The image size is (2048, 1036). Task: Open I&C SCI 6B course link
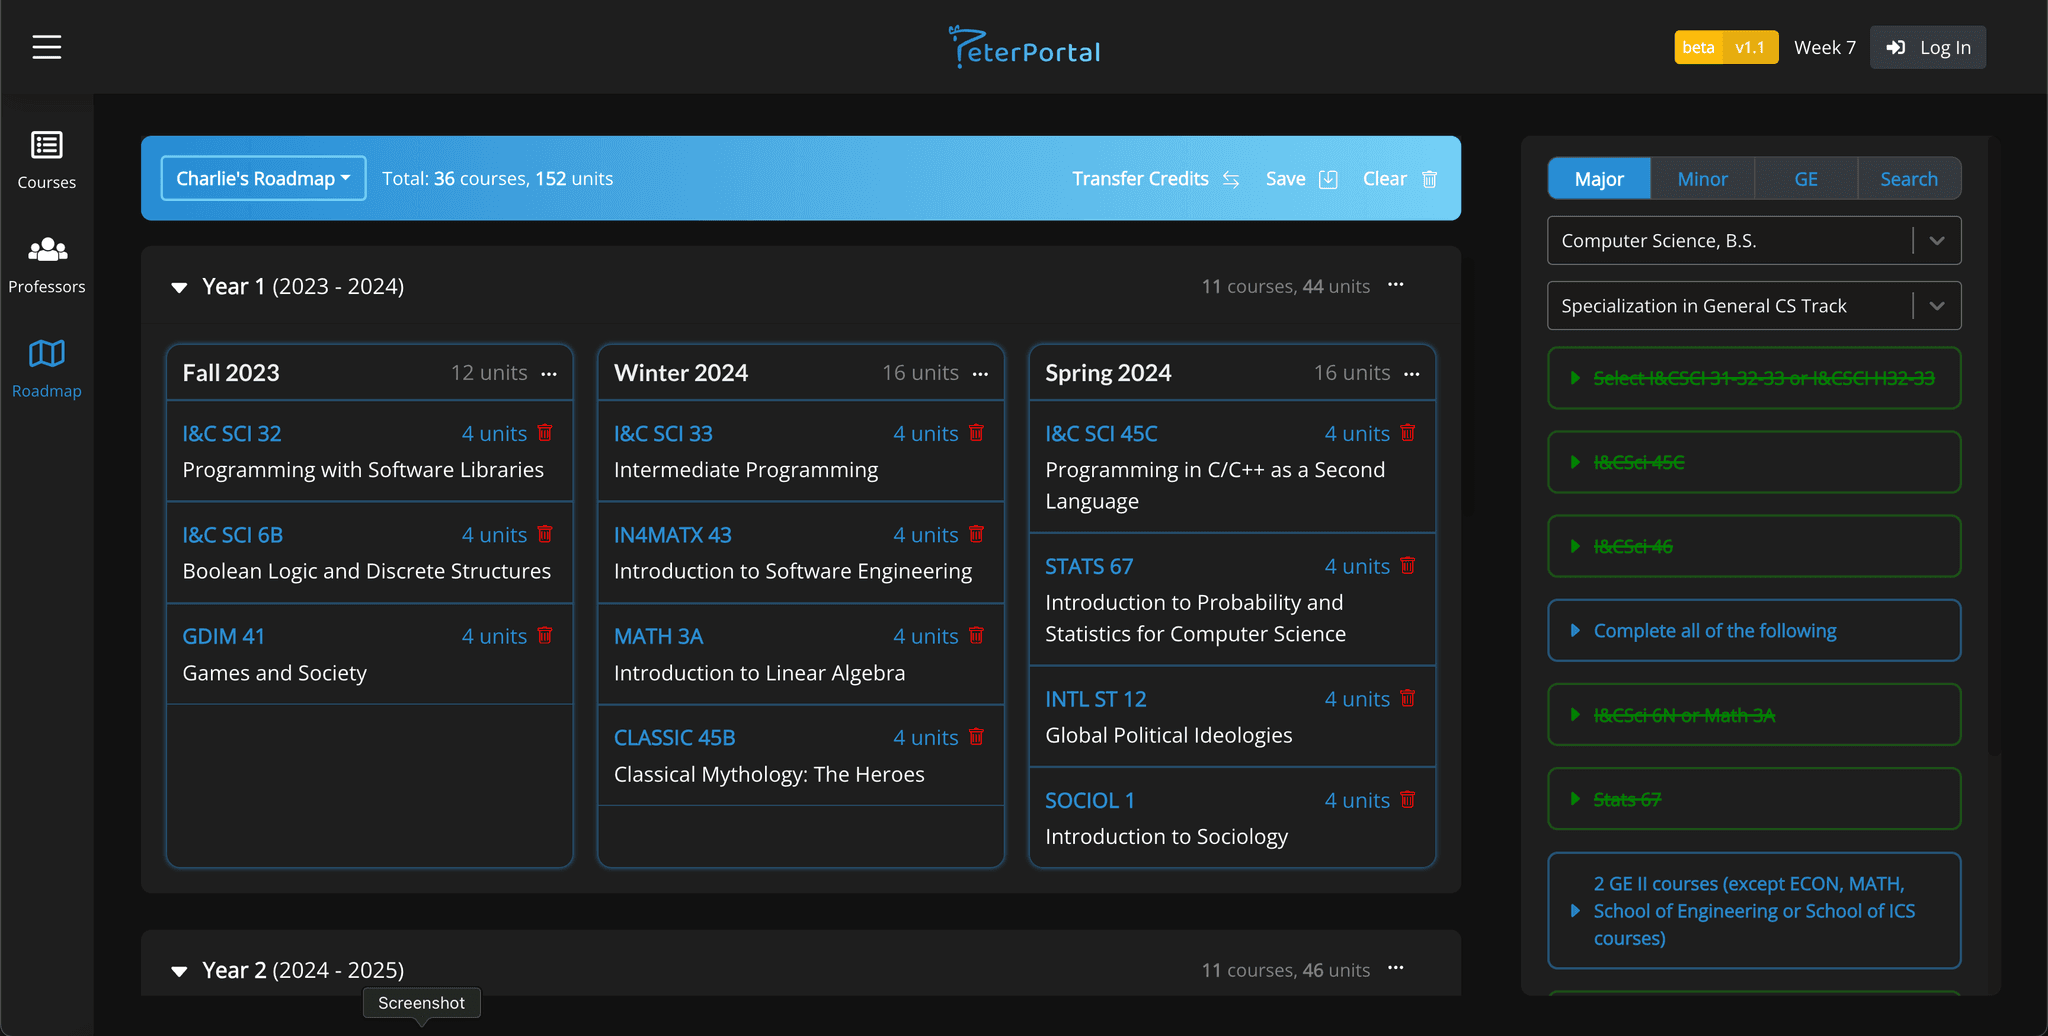click(233, 535)
